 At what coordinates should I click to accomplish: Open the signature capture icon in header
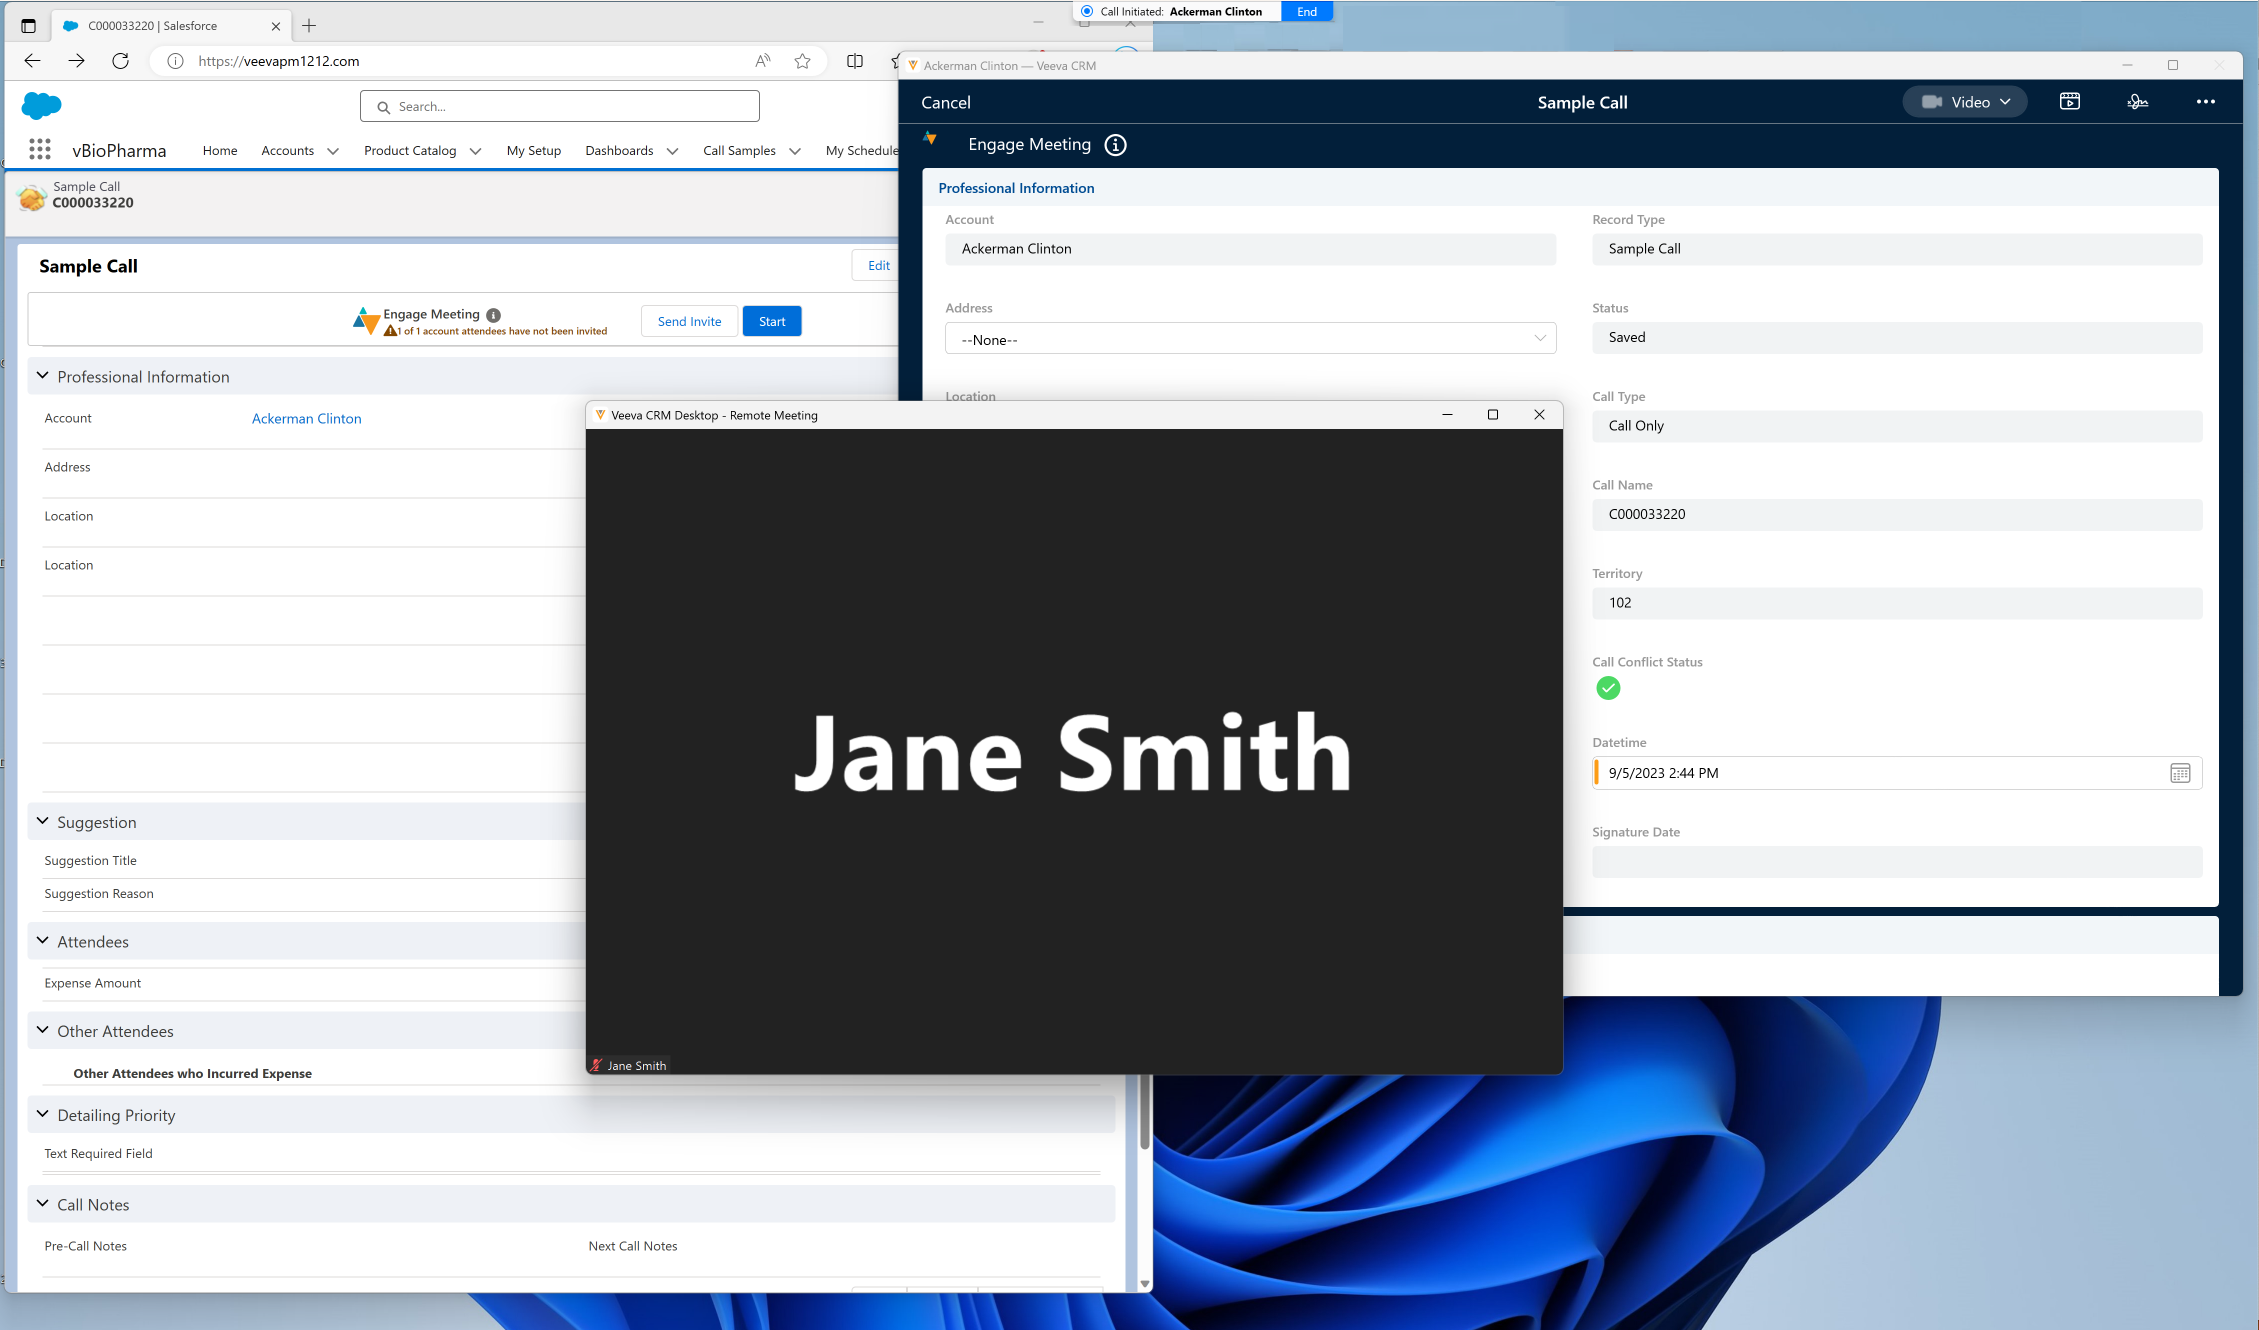tap(2137, 102)
